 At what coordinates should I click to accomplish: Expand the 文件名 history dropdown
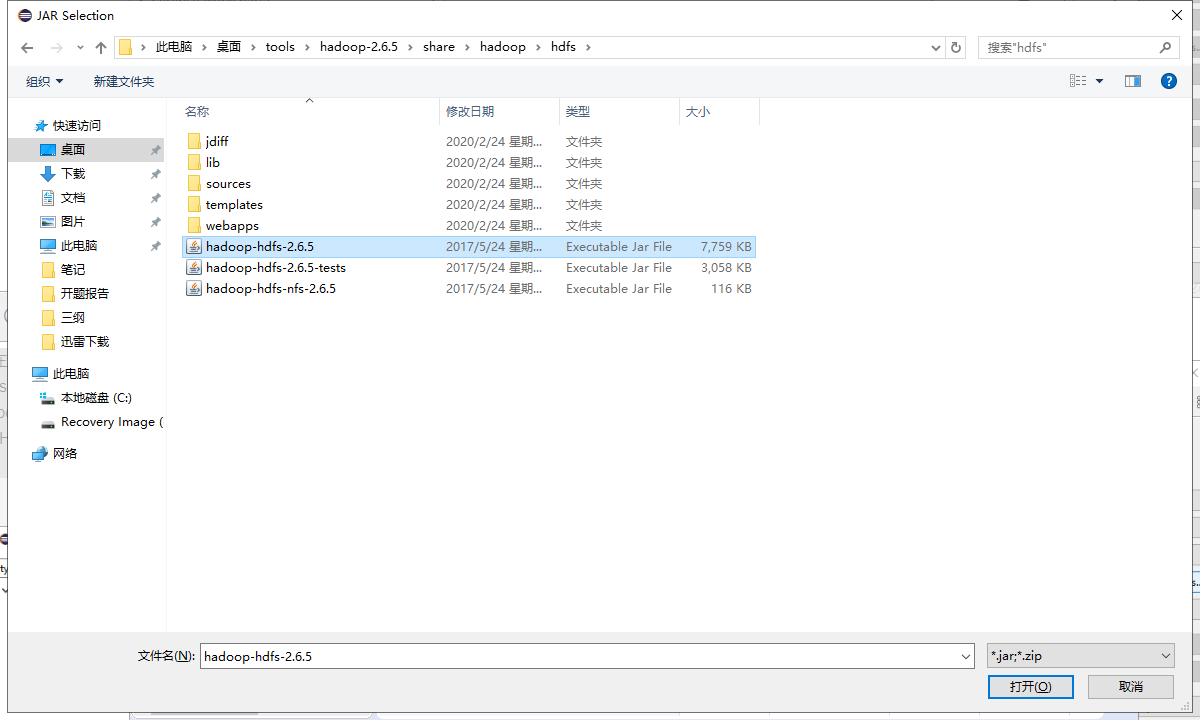(x=966, y=656)
